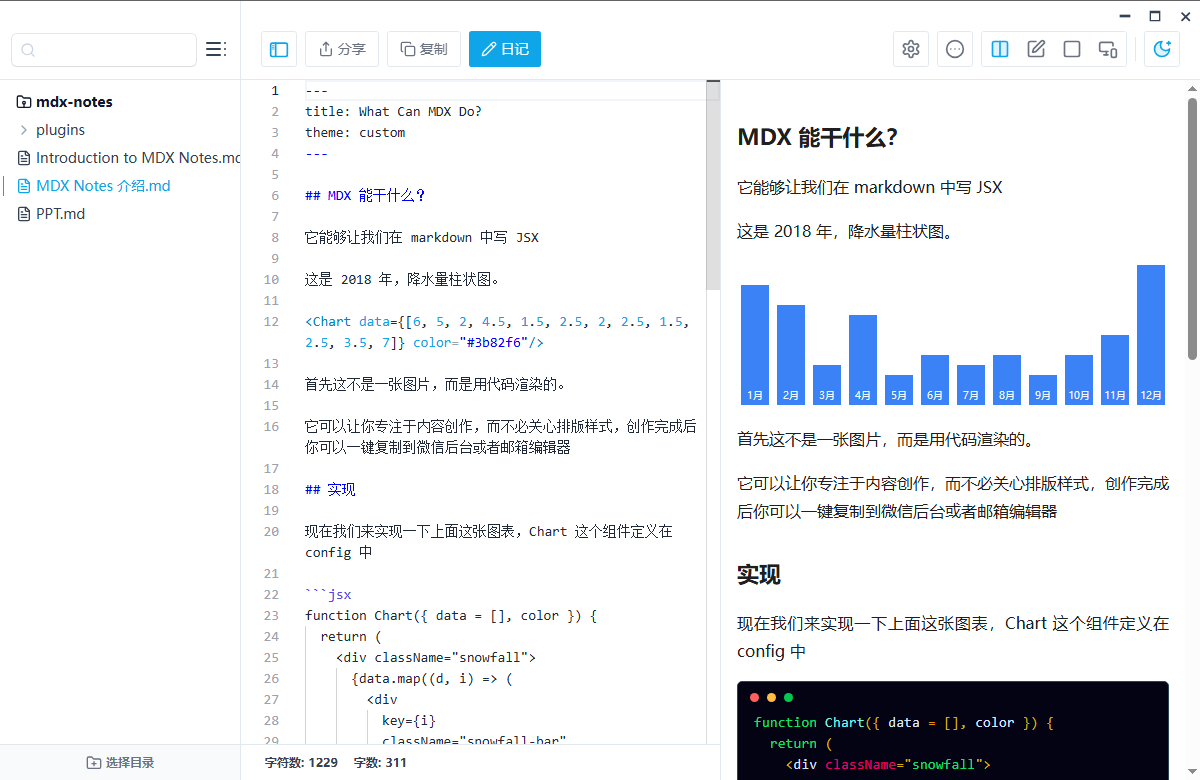Click the sort/list icon beside search box

coord(215,48)
